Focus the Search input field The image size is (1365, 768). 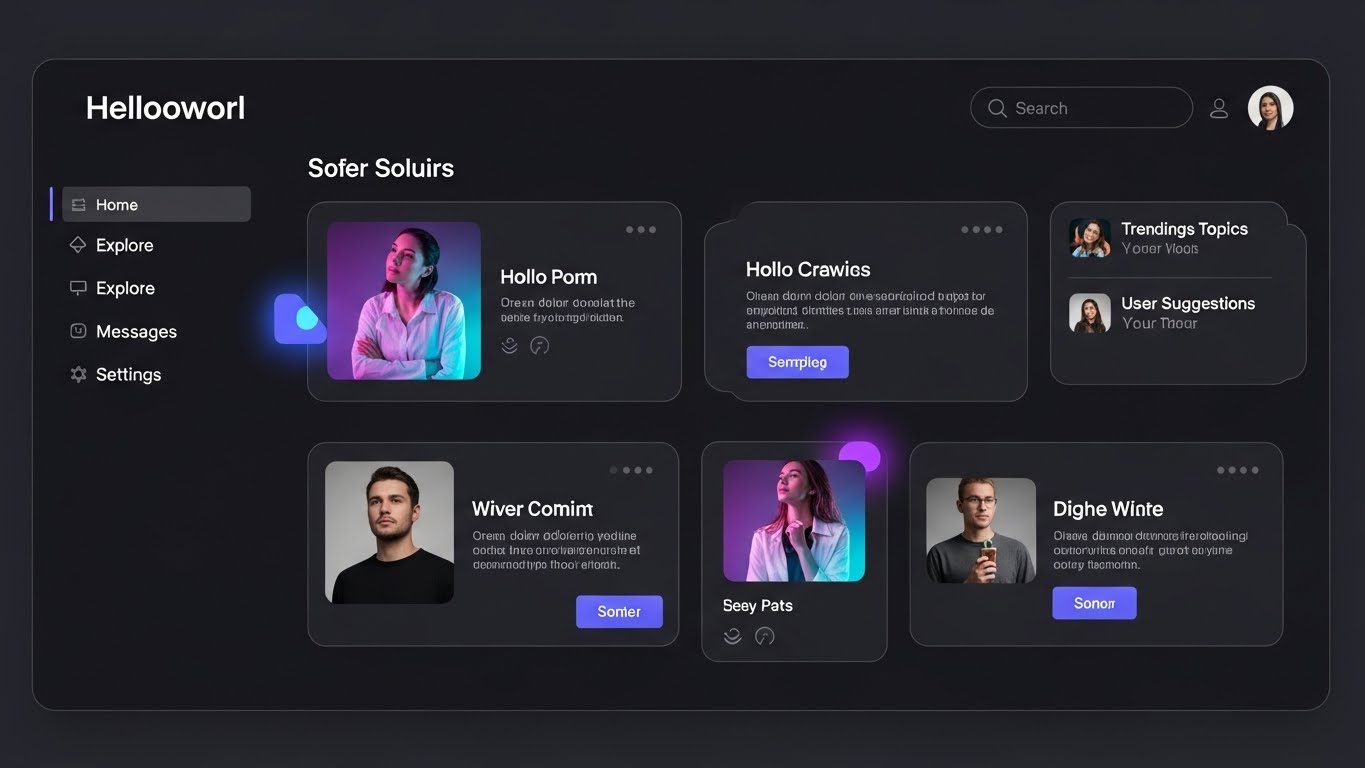1081,108
